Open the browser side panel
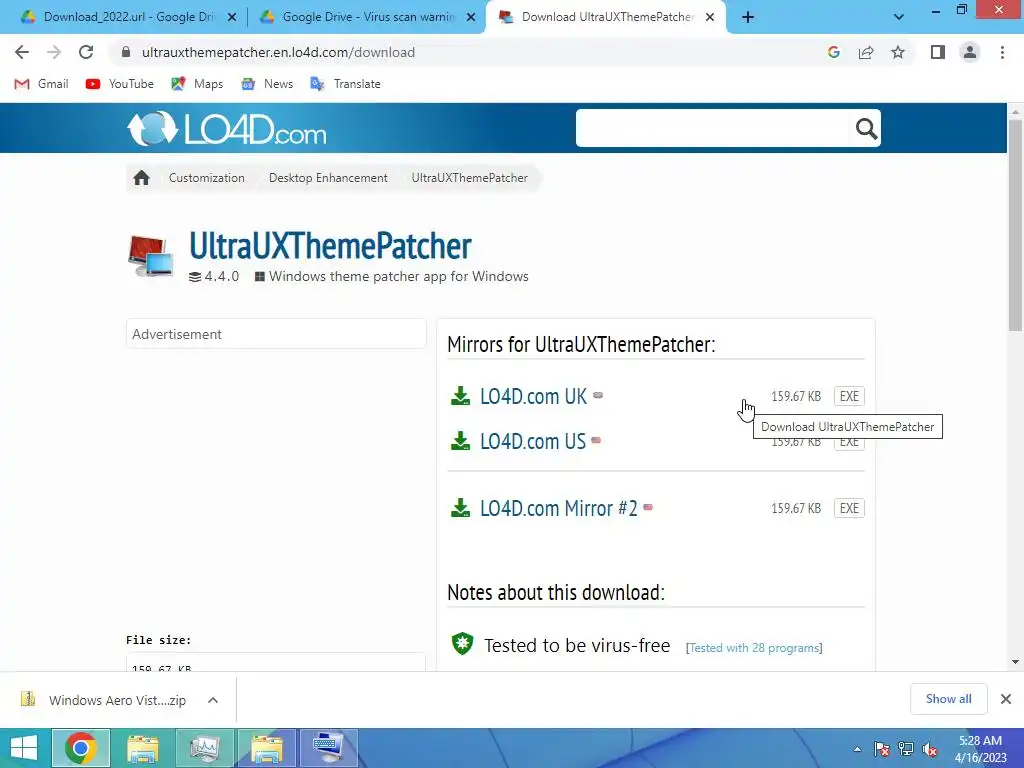Screen dimensions: 1024x768 (x=938, y=52)
